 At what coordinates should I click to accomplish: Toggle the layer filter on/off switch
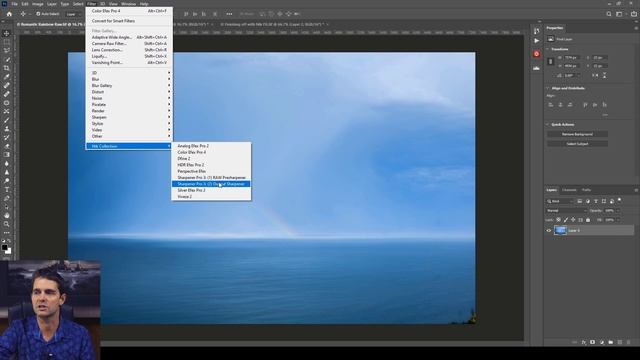tap(620, 200)
